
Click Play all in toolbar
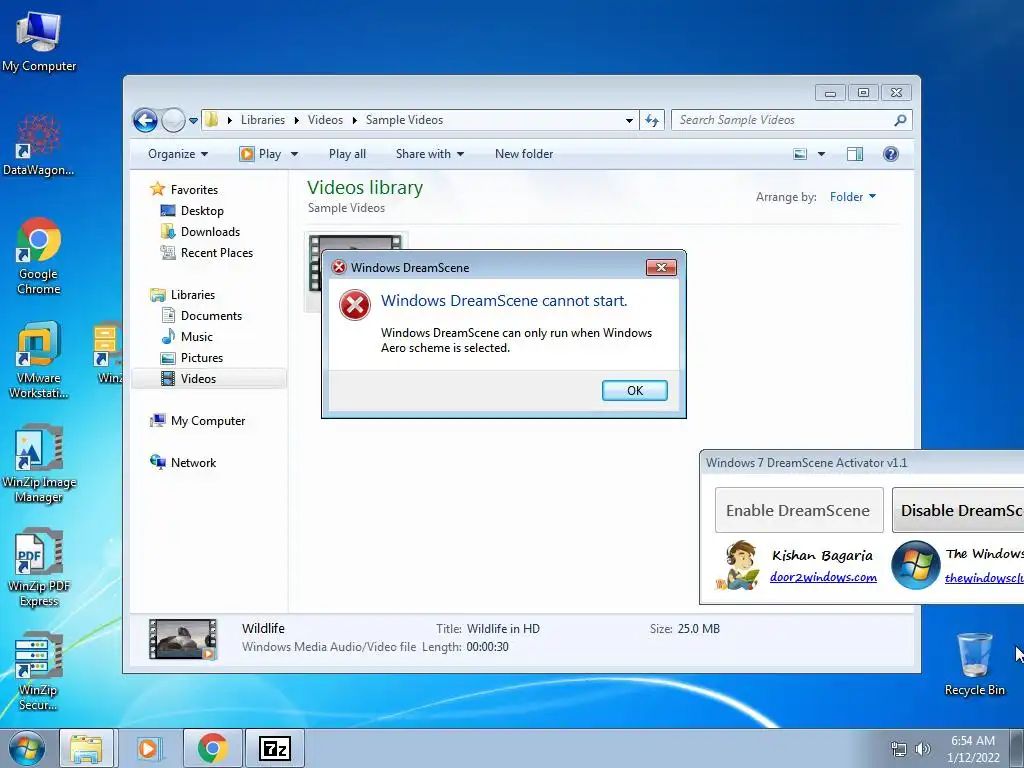click(347, 154)
